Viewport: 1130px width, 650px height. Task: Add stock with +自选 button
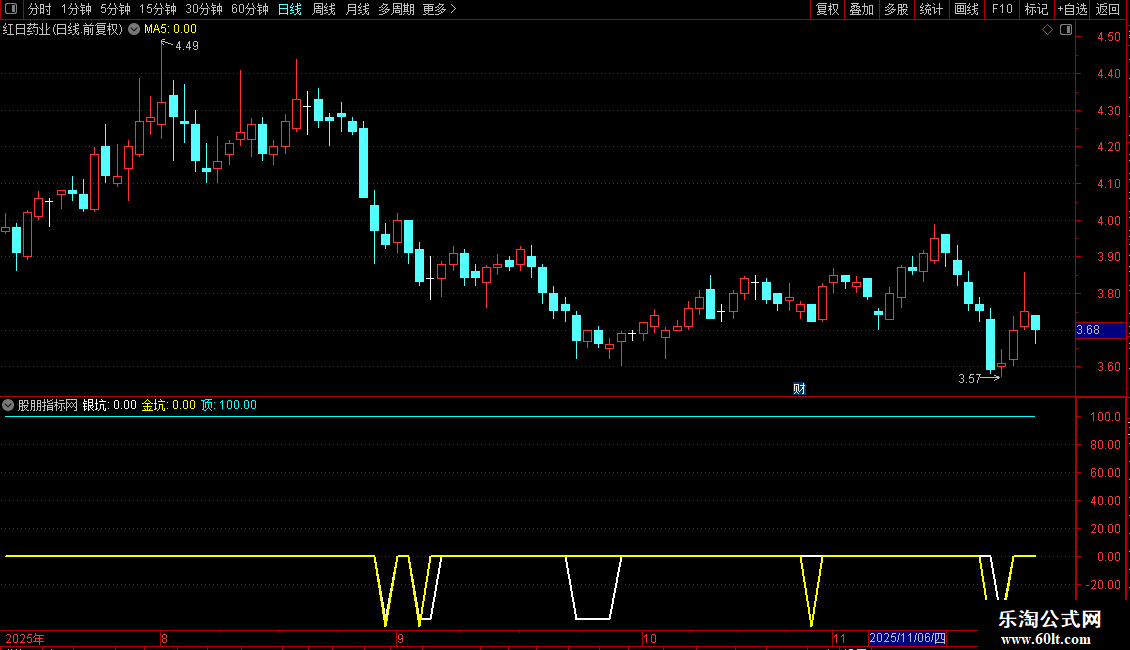tap(1072, 9)
